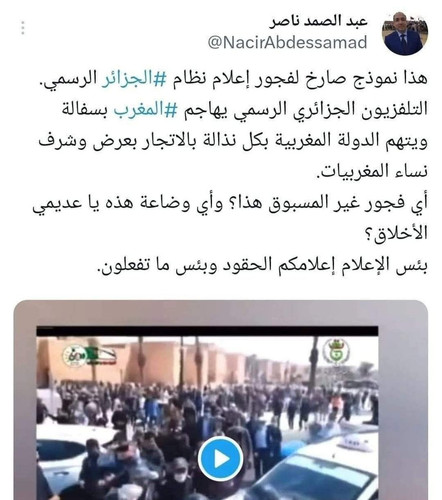Viewport: 442px width, 500px height.
Task: Click the line beginning التلفزيون الجزائري
Action: [x=245, y=110]
